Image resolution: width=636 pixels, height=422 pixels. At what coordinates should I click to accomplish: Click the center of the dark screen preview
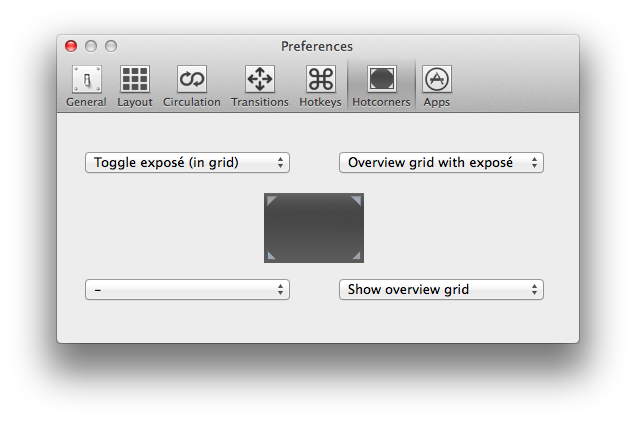[314, 228]
